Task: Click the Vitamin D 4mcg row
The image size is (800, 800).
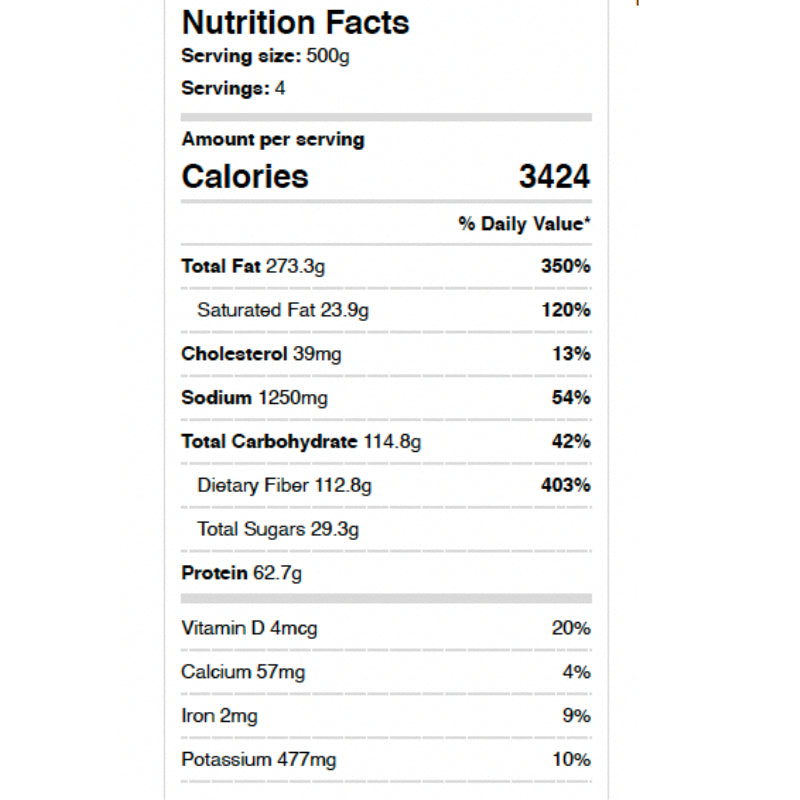Action: [249, 628]
